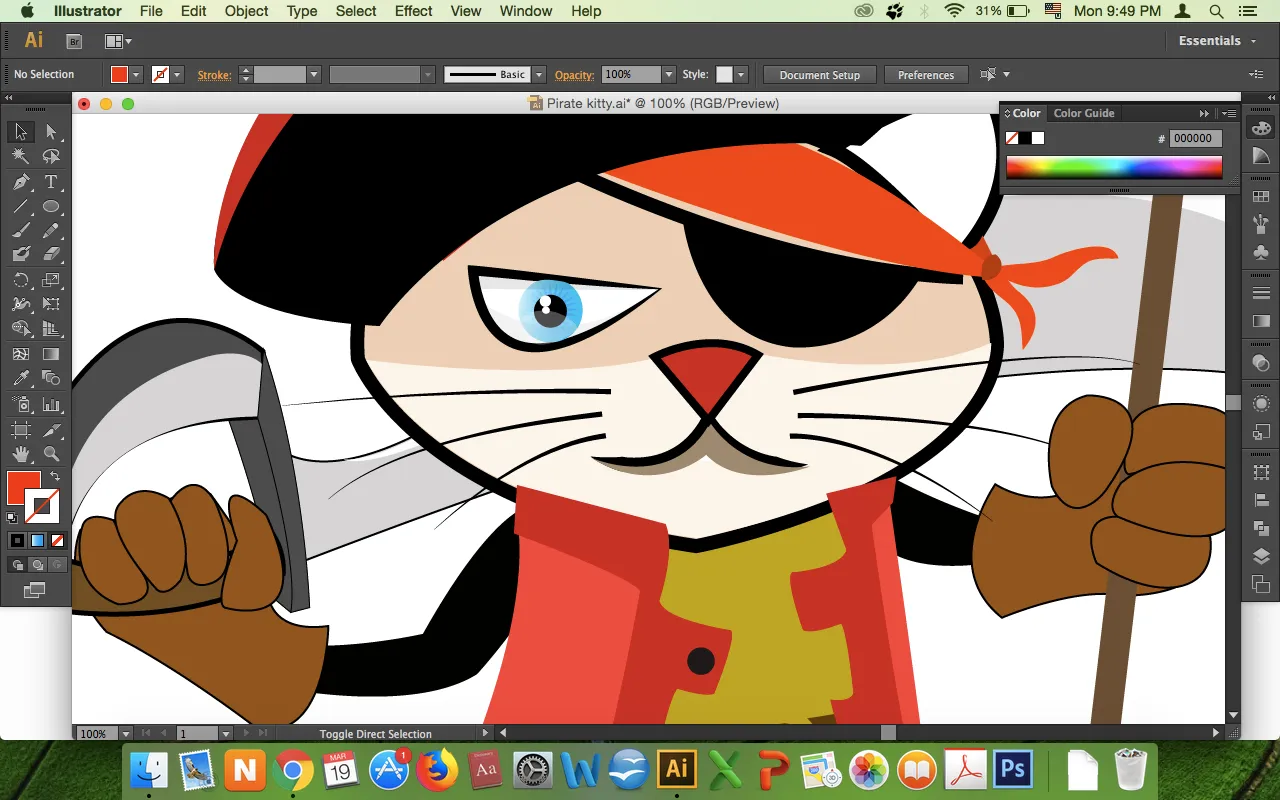The width and height of the screenshot is (1280, 800).
Task: Pick a color from the spectrum bar
Action: (x=1114, y=167)
